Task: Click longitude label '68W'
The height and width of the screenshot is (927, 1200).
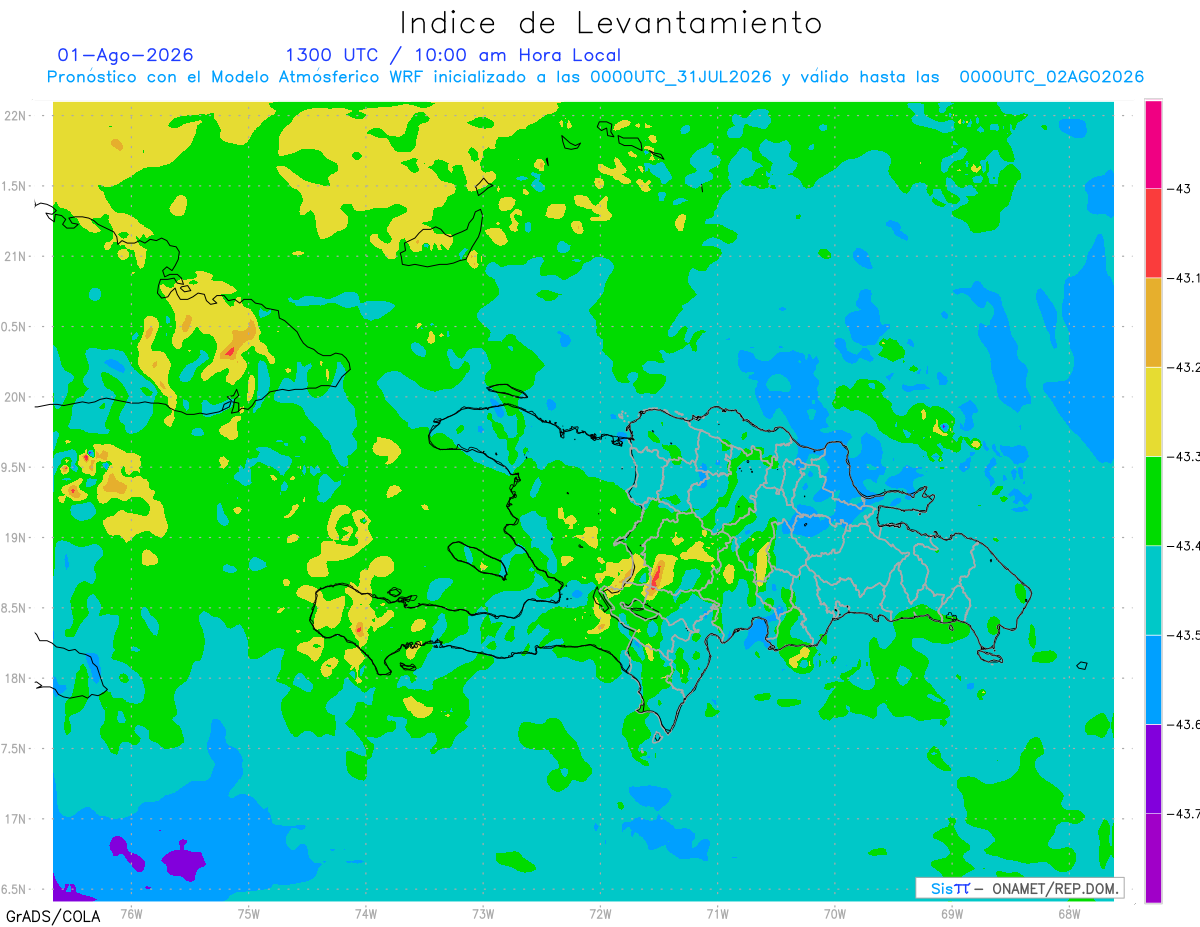Action: point(1069,913)
